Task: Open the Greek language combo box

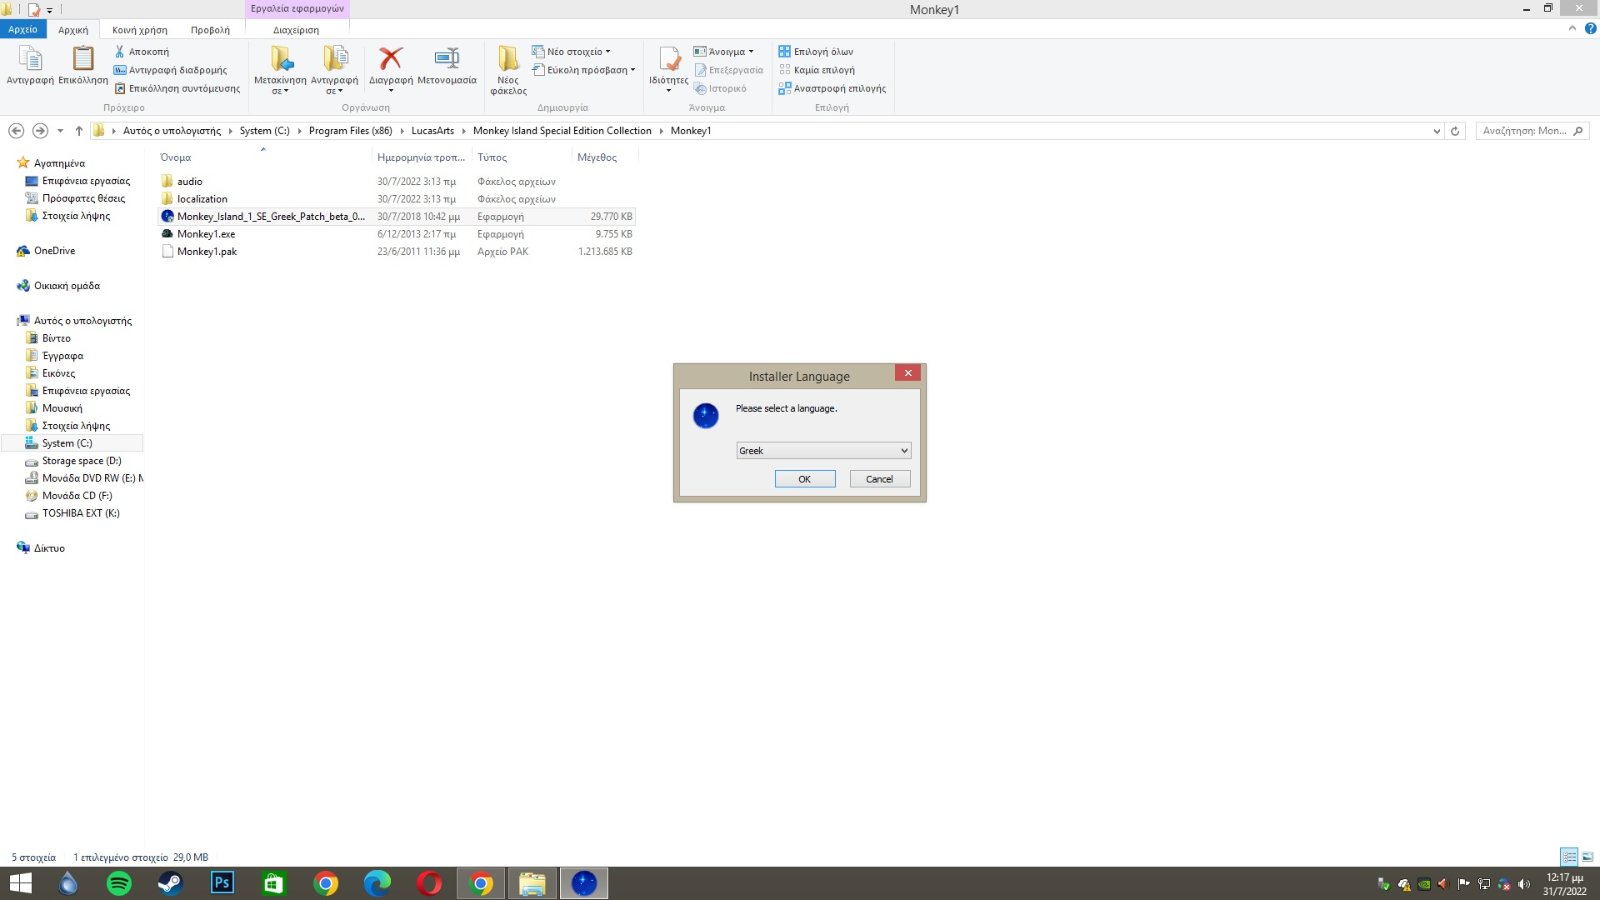Action: coord(823,451)
